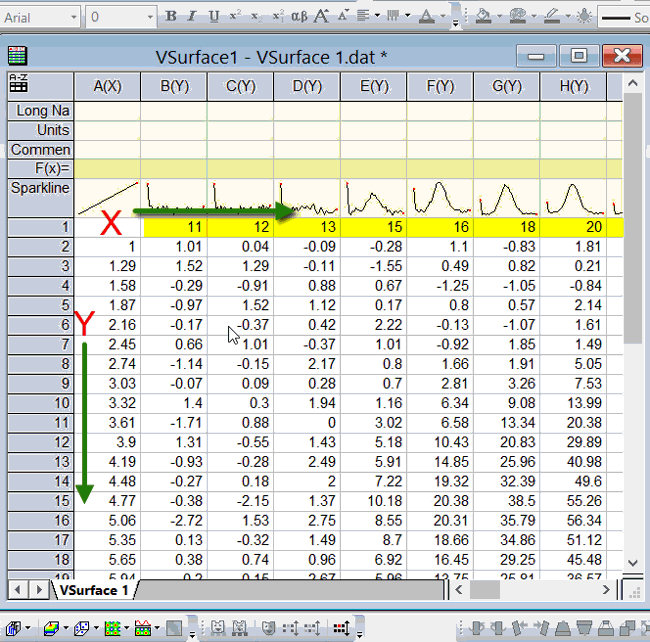Switch to the VSurface 1 sheet tab
The width and height of the screenshot is (650, 642).
[x=93, y=590]
